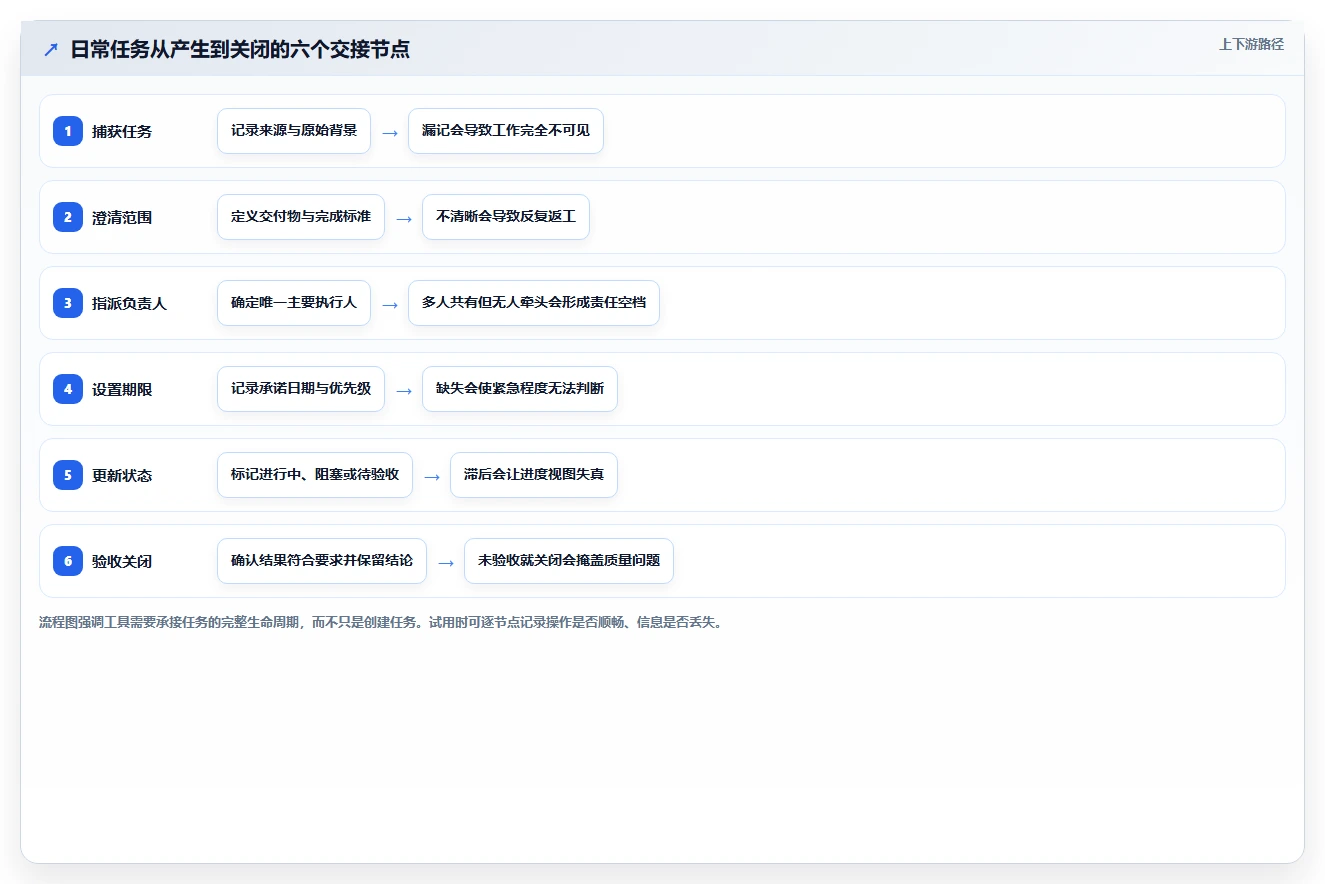
Task: Click the 漏记会导致工作完全不可见 box
Action: [506, 131]
